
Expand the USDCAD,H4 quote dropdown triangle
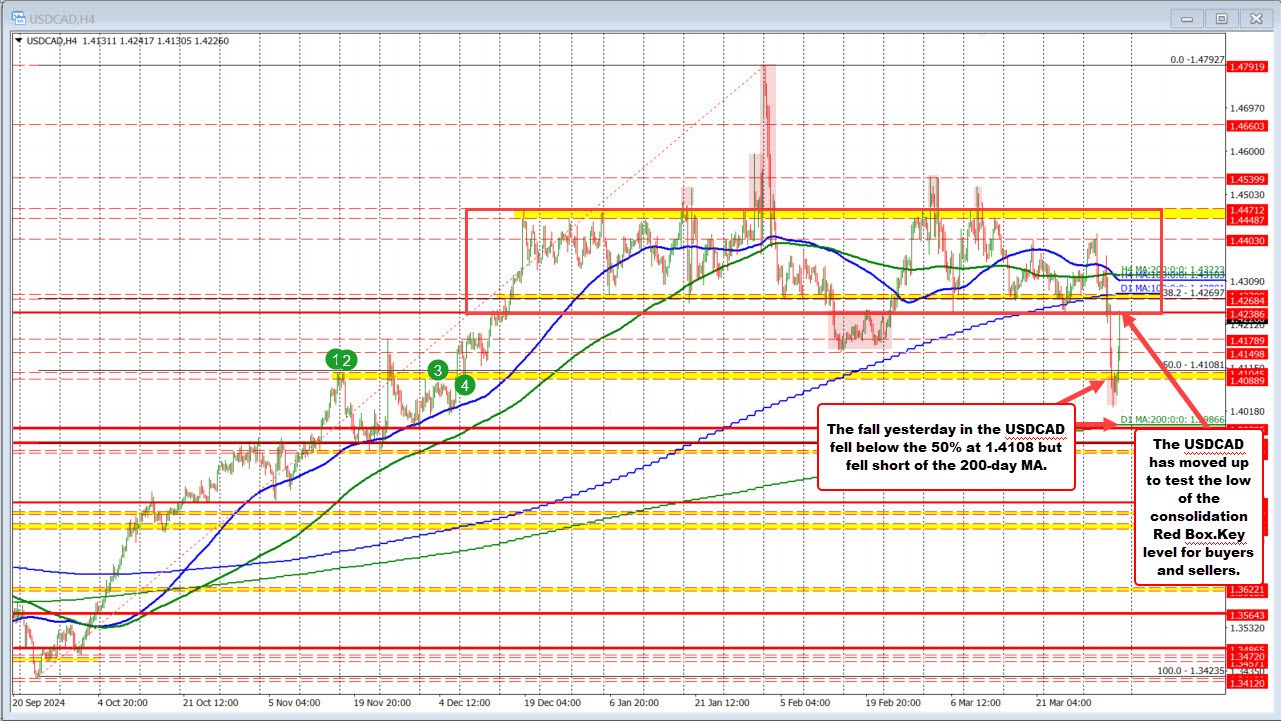point(20,42)
